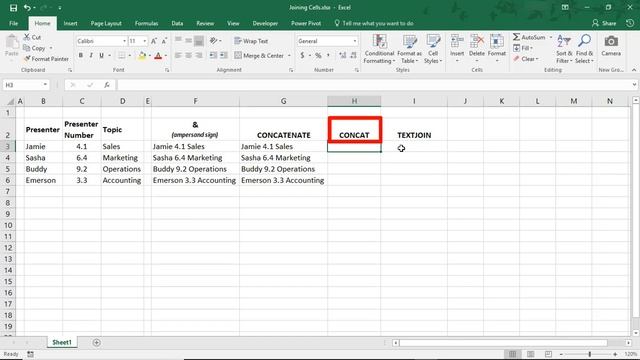
Task: Align cell text to the left
Action: click(178, 56)
